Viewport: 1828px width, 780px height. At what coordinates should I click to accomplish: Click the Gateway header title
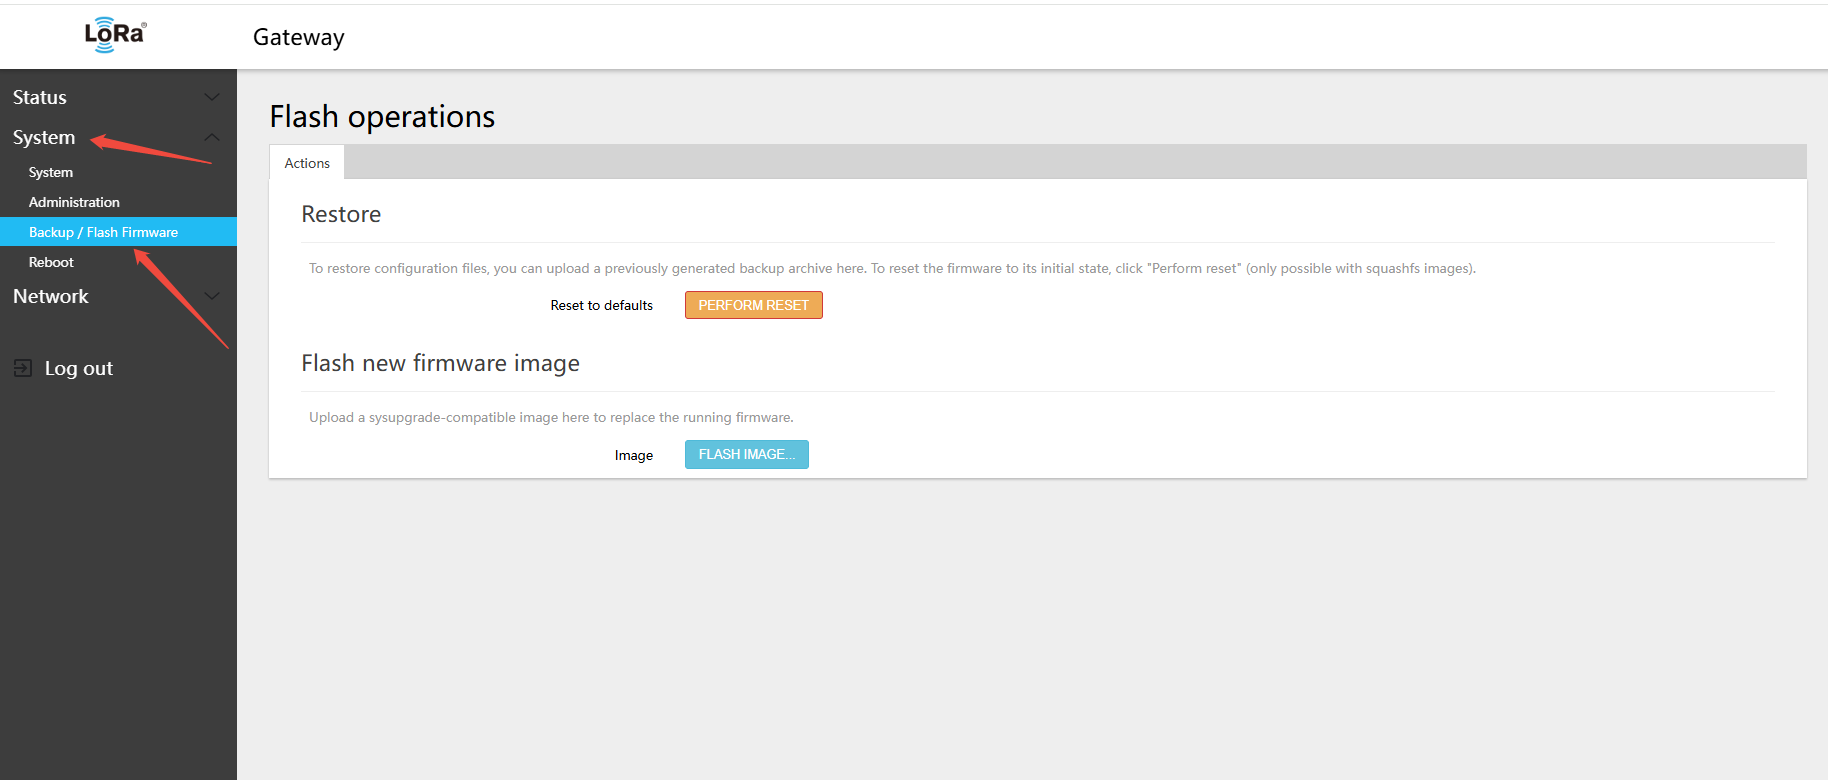click(298, 37)
